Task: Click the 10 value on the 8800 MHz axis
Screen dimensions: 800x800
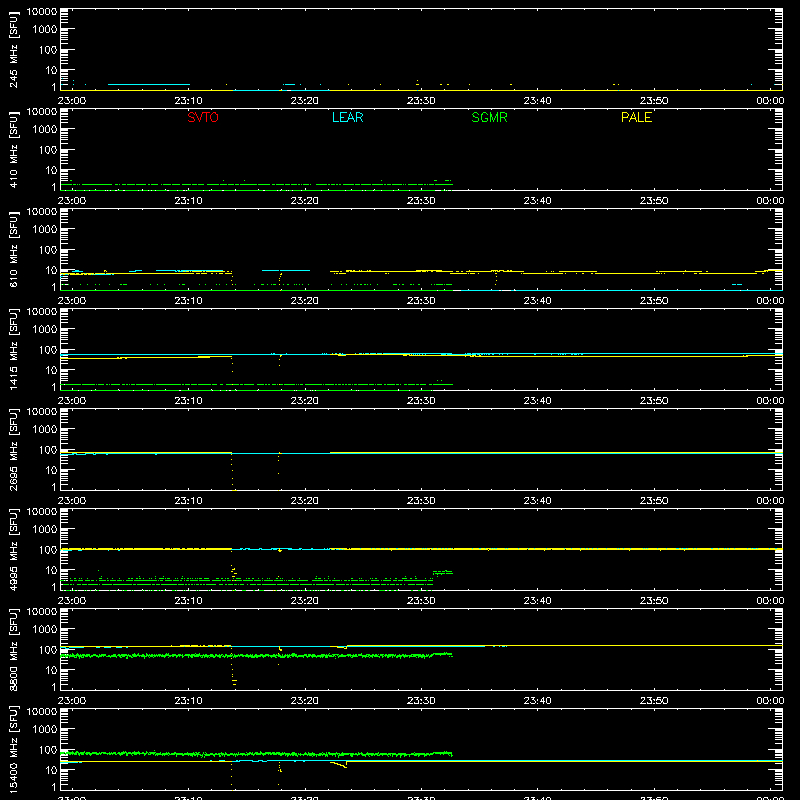Action: pyautogui.click(x=52, y=670)
